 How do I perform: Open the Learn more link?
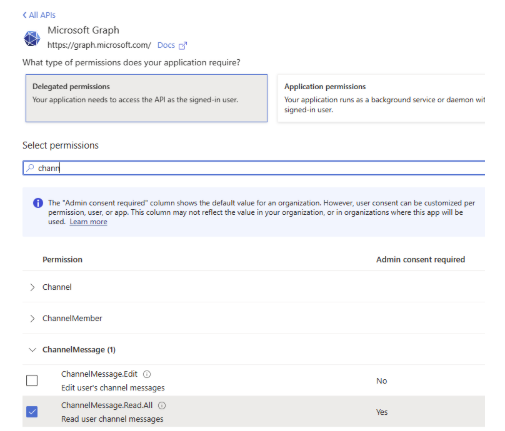(88, 222)
